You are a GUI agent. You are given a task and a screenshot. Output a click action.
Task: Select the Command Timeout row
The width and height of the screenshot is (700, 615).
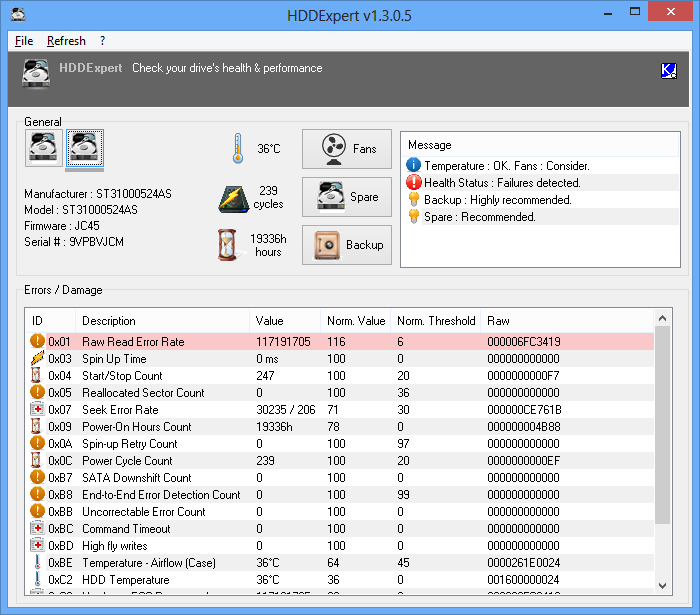point(340,528)
